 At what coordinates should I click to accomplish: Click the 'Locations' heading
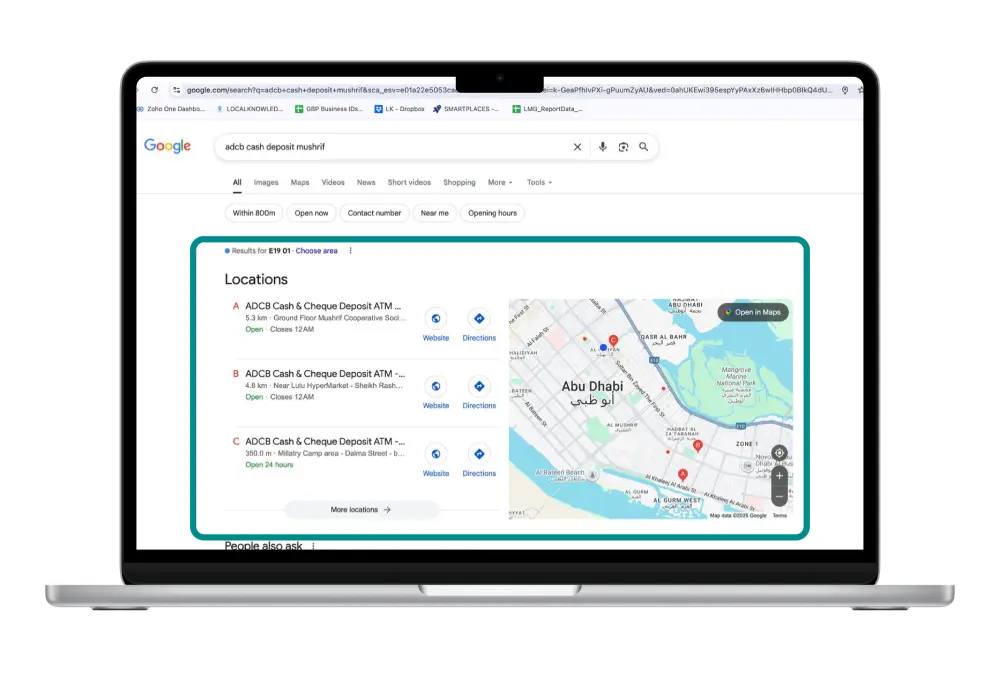point(256,279)
